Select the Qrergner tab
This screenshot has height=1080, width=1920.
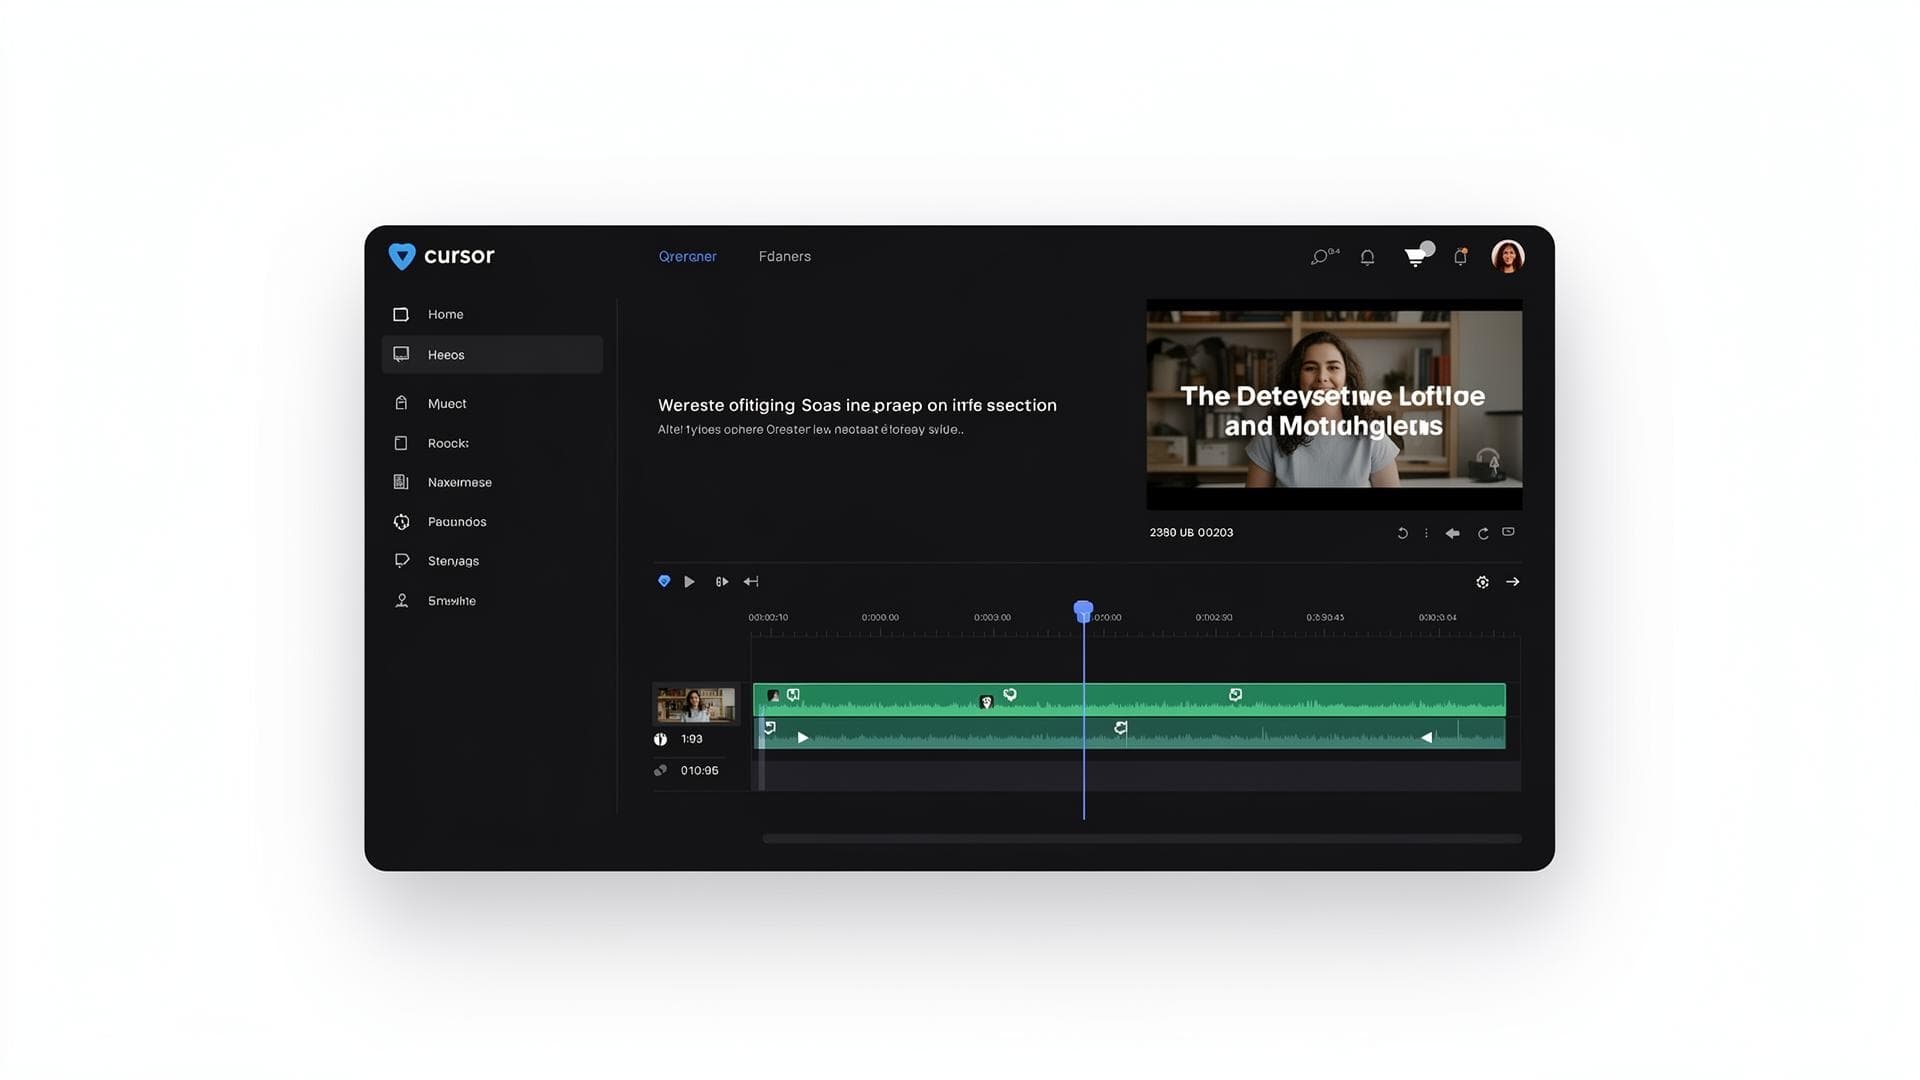click(x=687, y=256)
